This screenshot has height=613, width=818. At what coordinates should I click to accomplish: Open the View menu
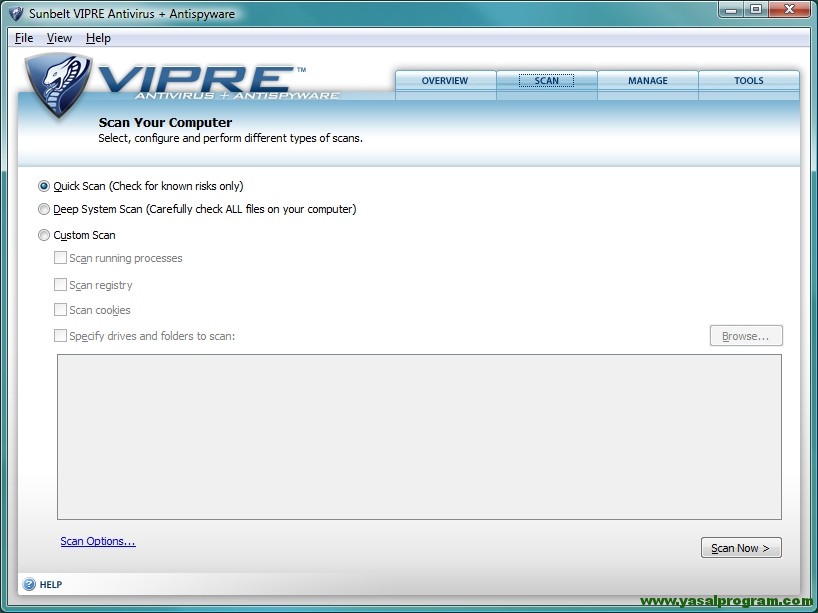point(59,38)
